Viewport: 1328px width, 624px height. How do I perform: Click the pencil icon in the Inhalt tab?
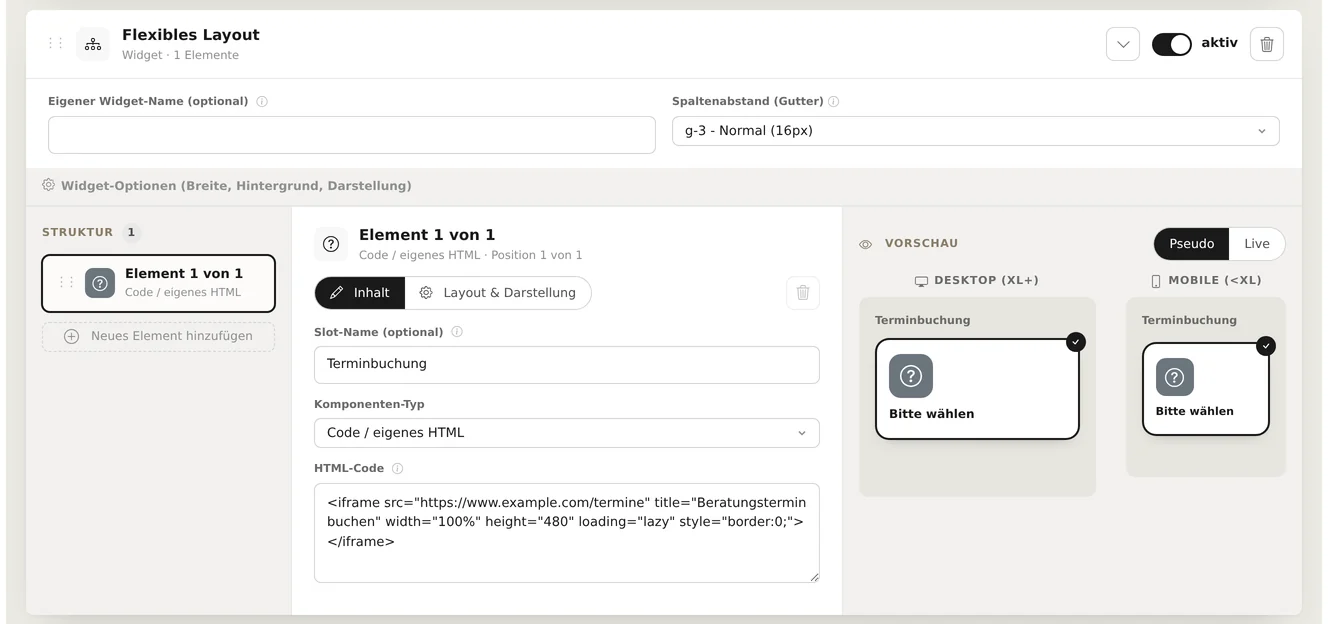[336, 293]
